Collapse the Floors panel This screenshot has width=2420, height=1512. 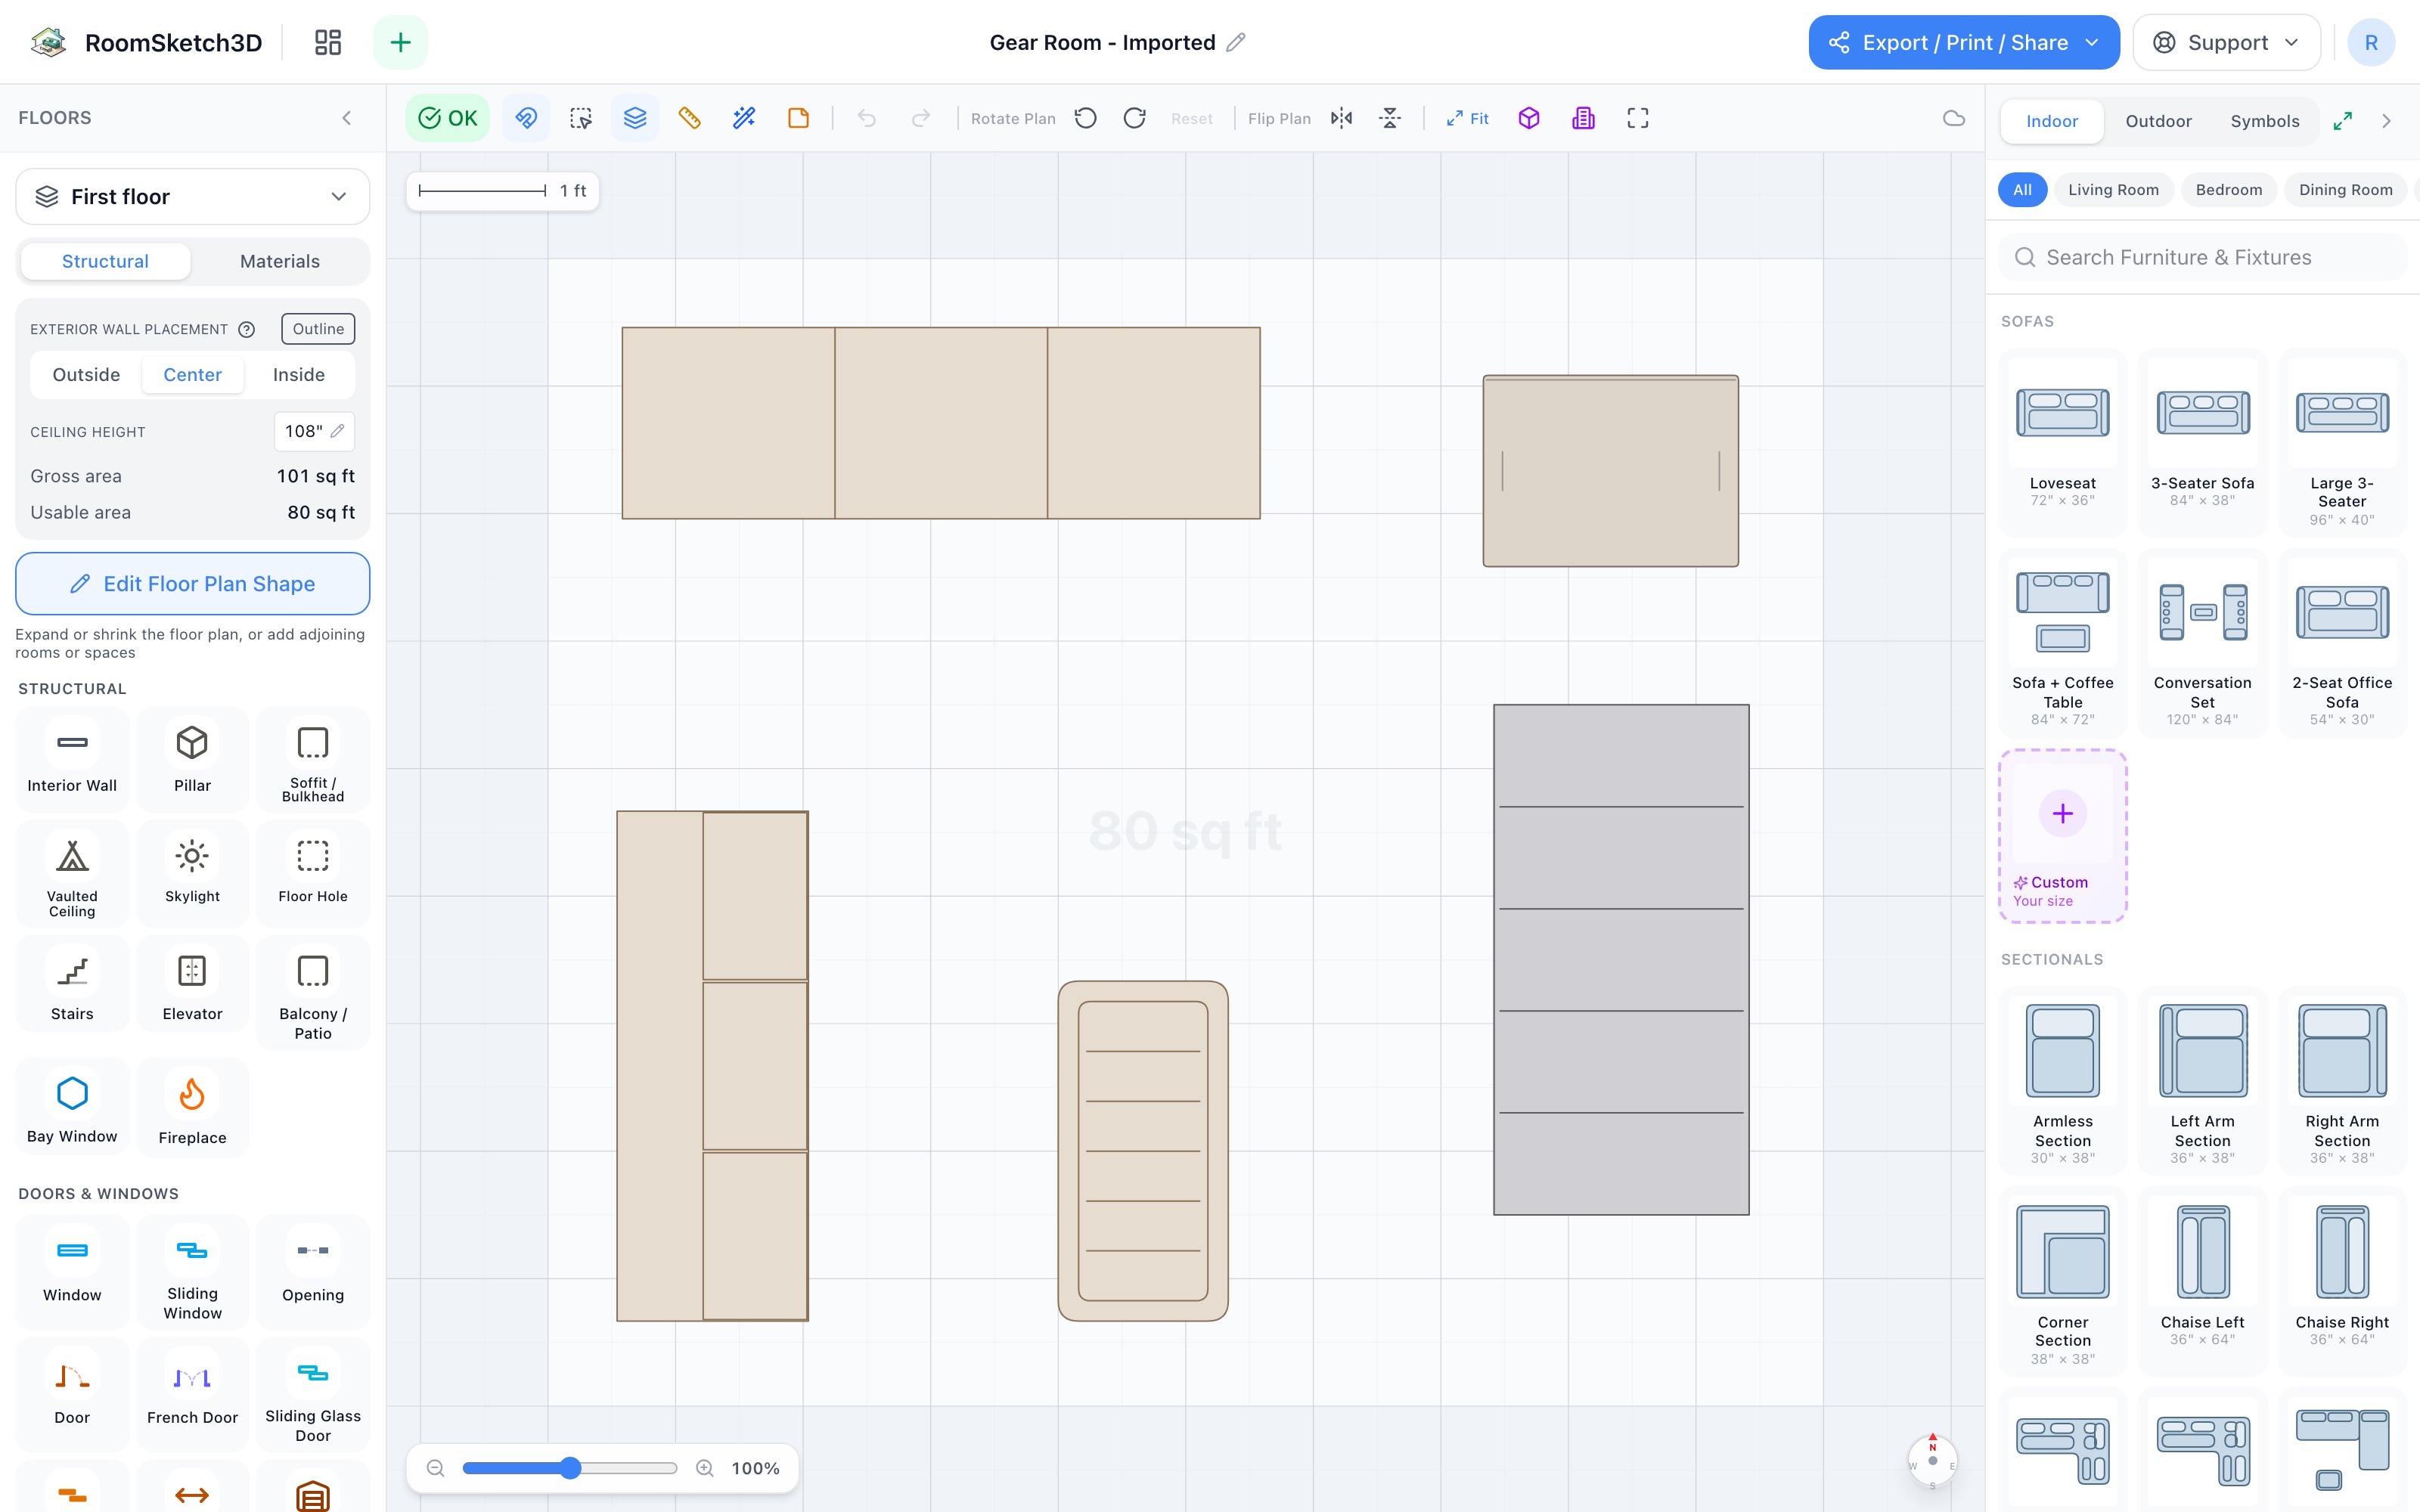coord(347,118)
